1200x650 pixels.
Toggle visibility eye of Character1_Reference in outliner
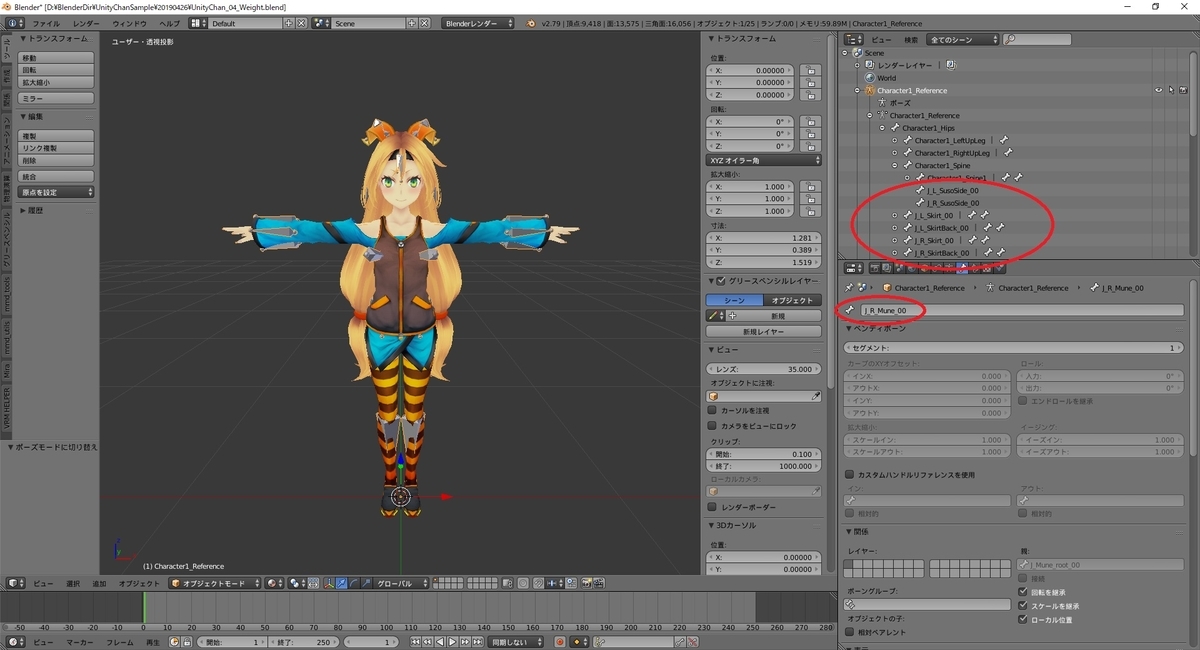pyautogui.click(x=1158, y=90)
